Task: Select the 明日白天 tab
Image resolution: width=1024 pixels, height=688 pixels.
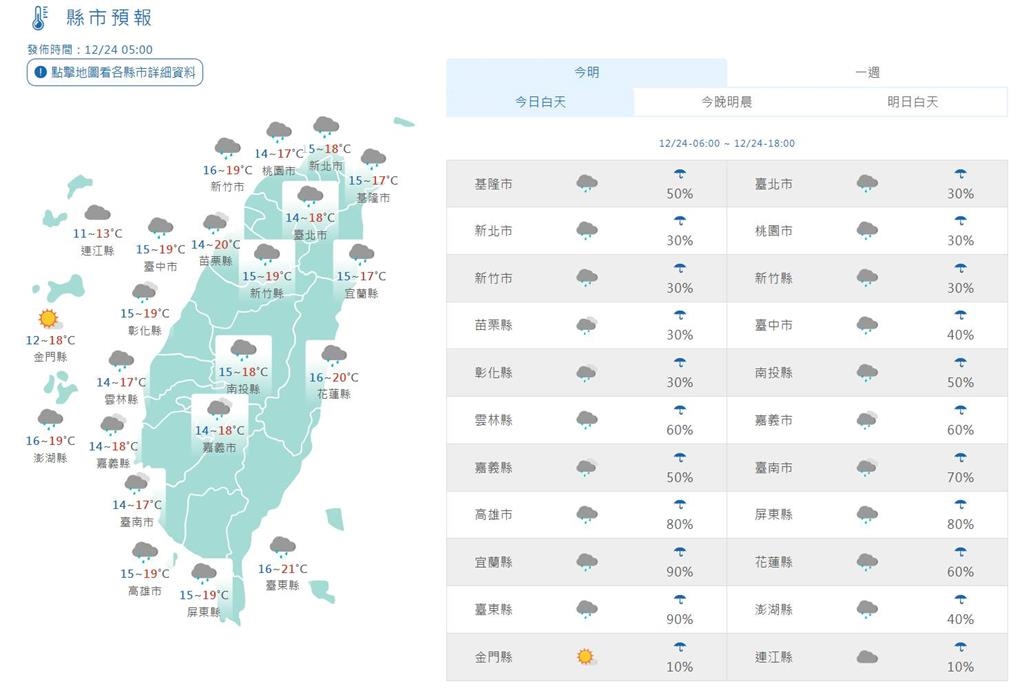Action: [913, 101]
